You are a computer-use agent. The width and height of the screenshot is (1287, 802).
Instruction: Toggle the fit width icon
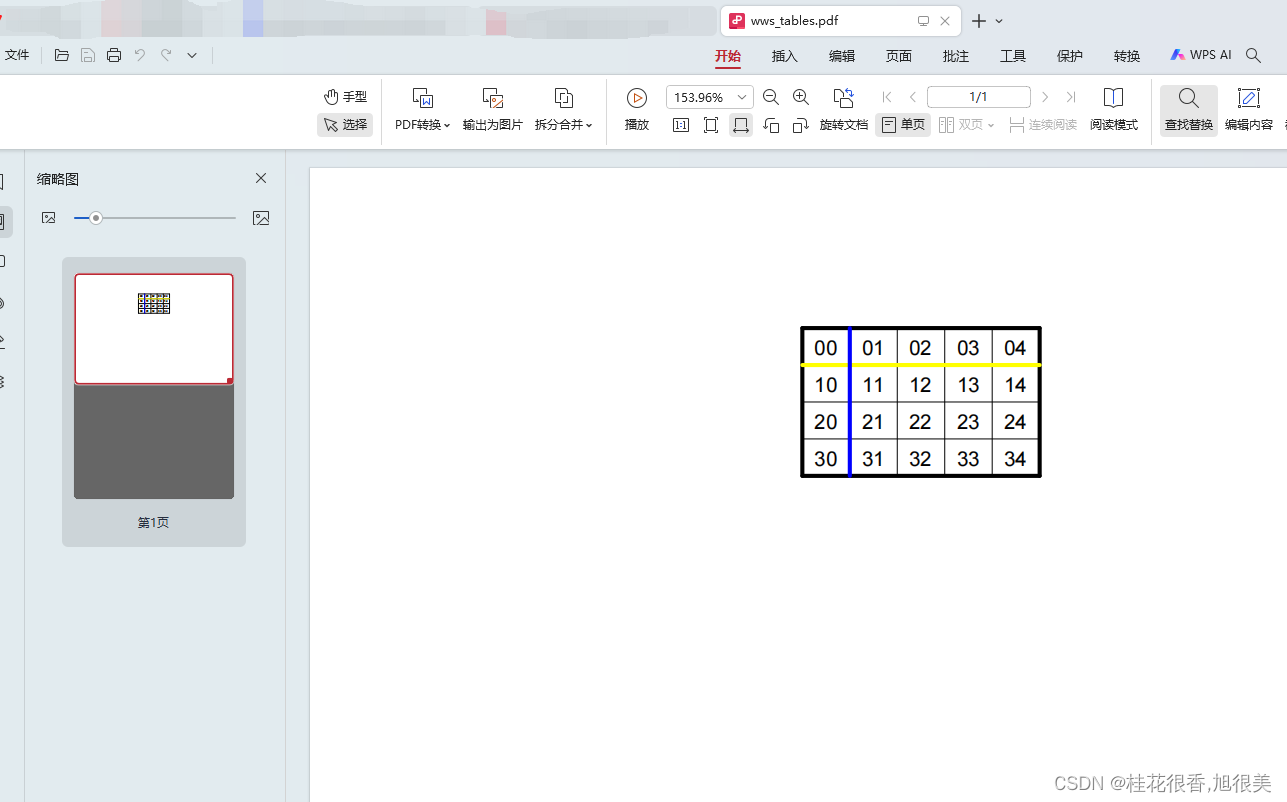pos(741,125)
